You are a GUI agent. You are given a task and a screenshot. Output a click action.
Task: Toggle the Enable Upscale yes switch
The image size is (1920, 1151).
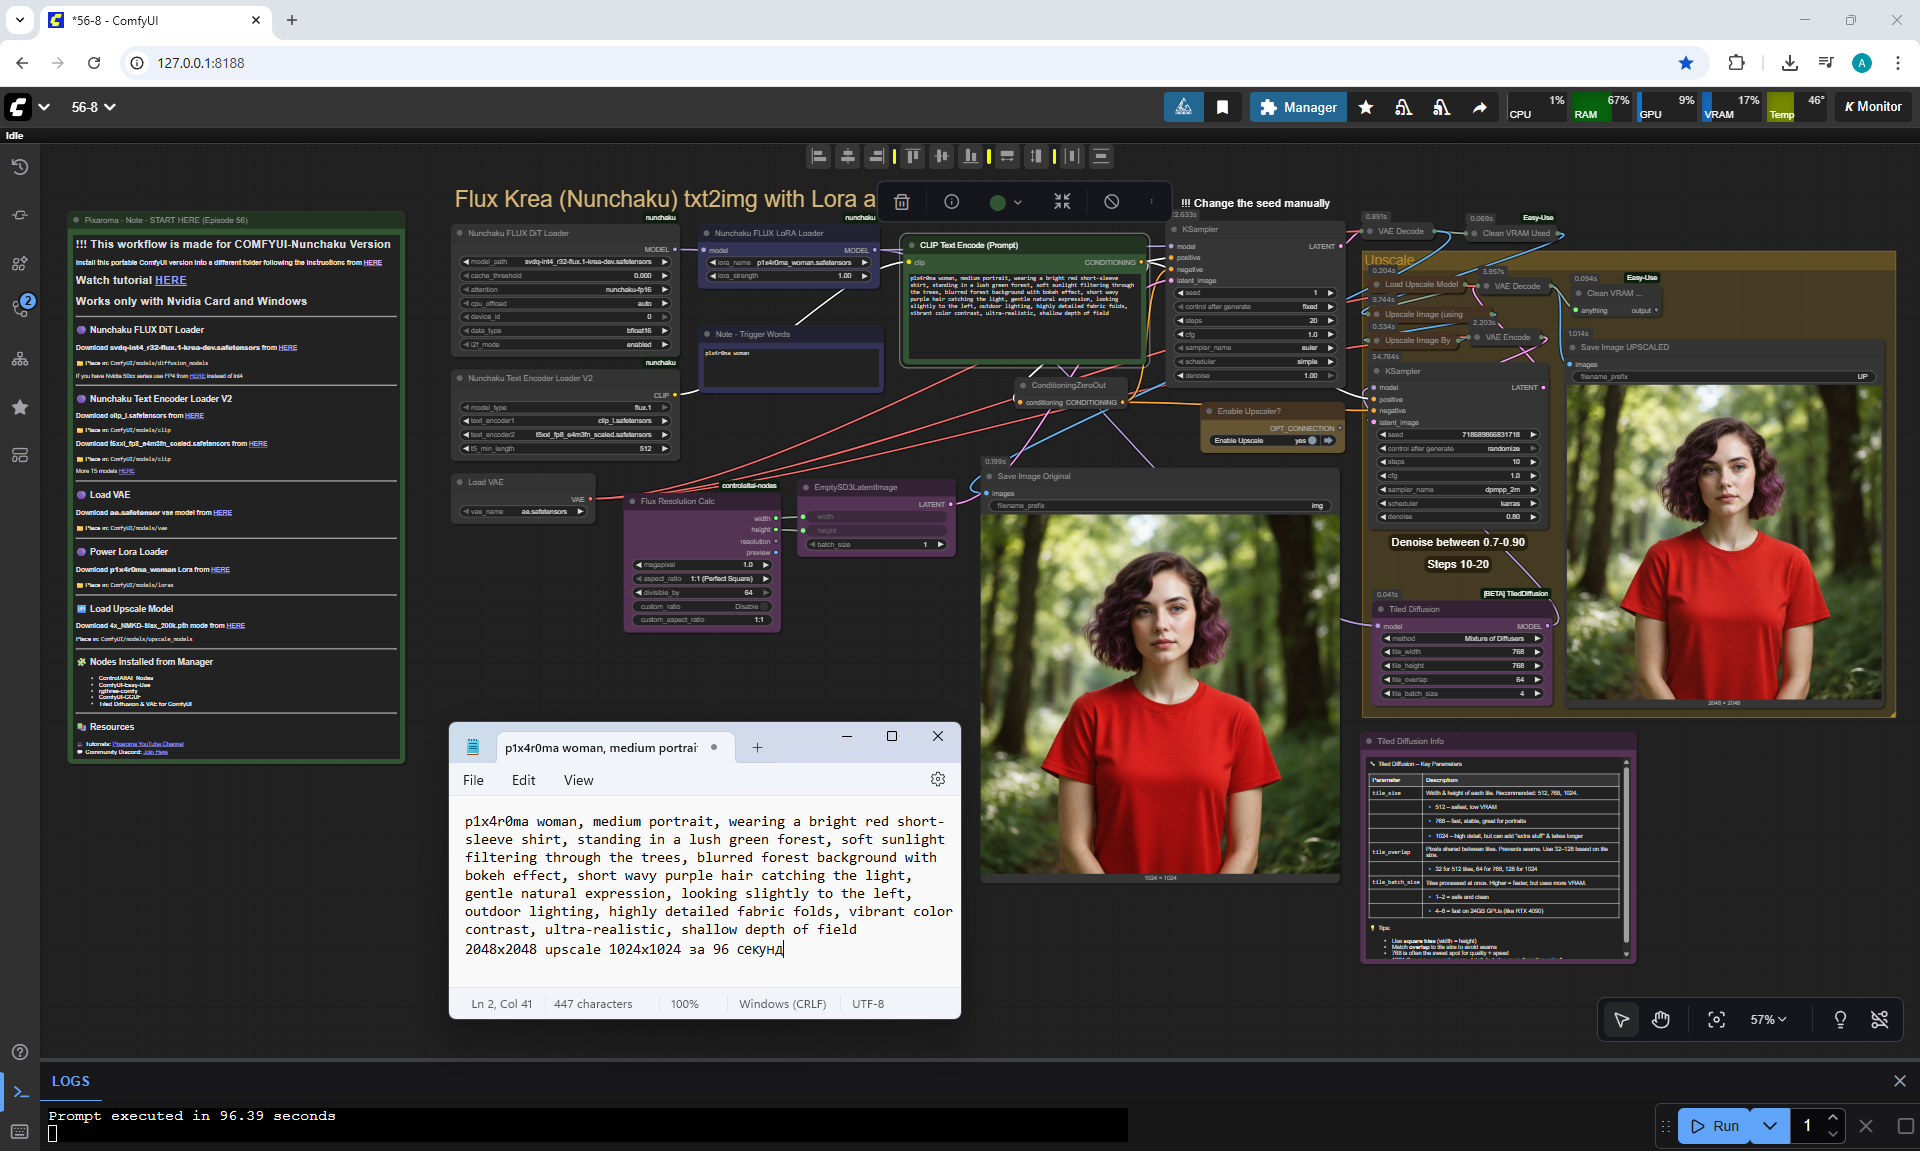(x=1313, y=440)
